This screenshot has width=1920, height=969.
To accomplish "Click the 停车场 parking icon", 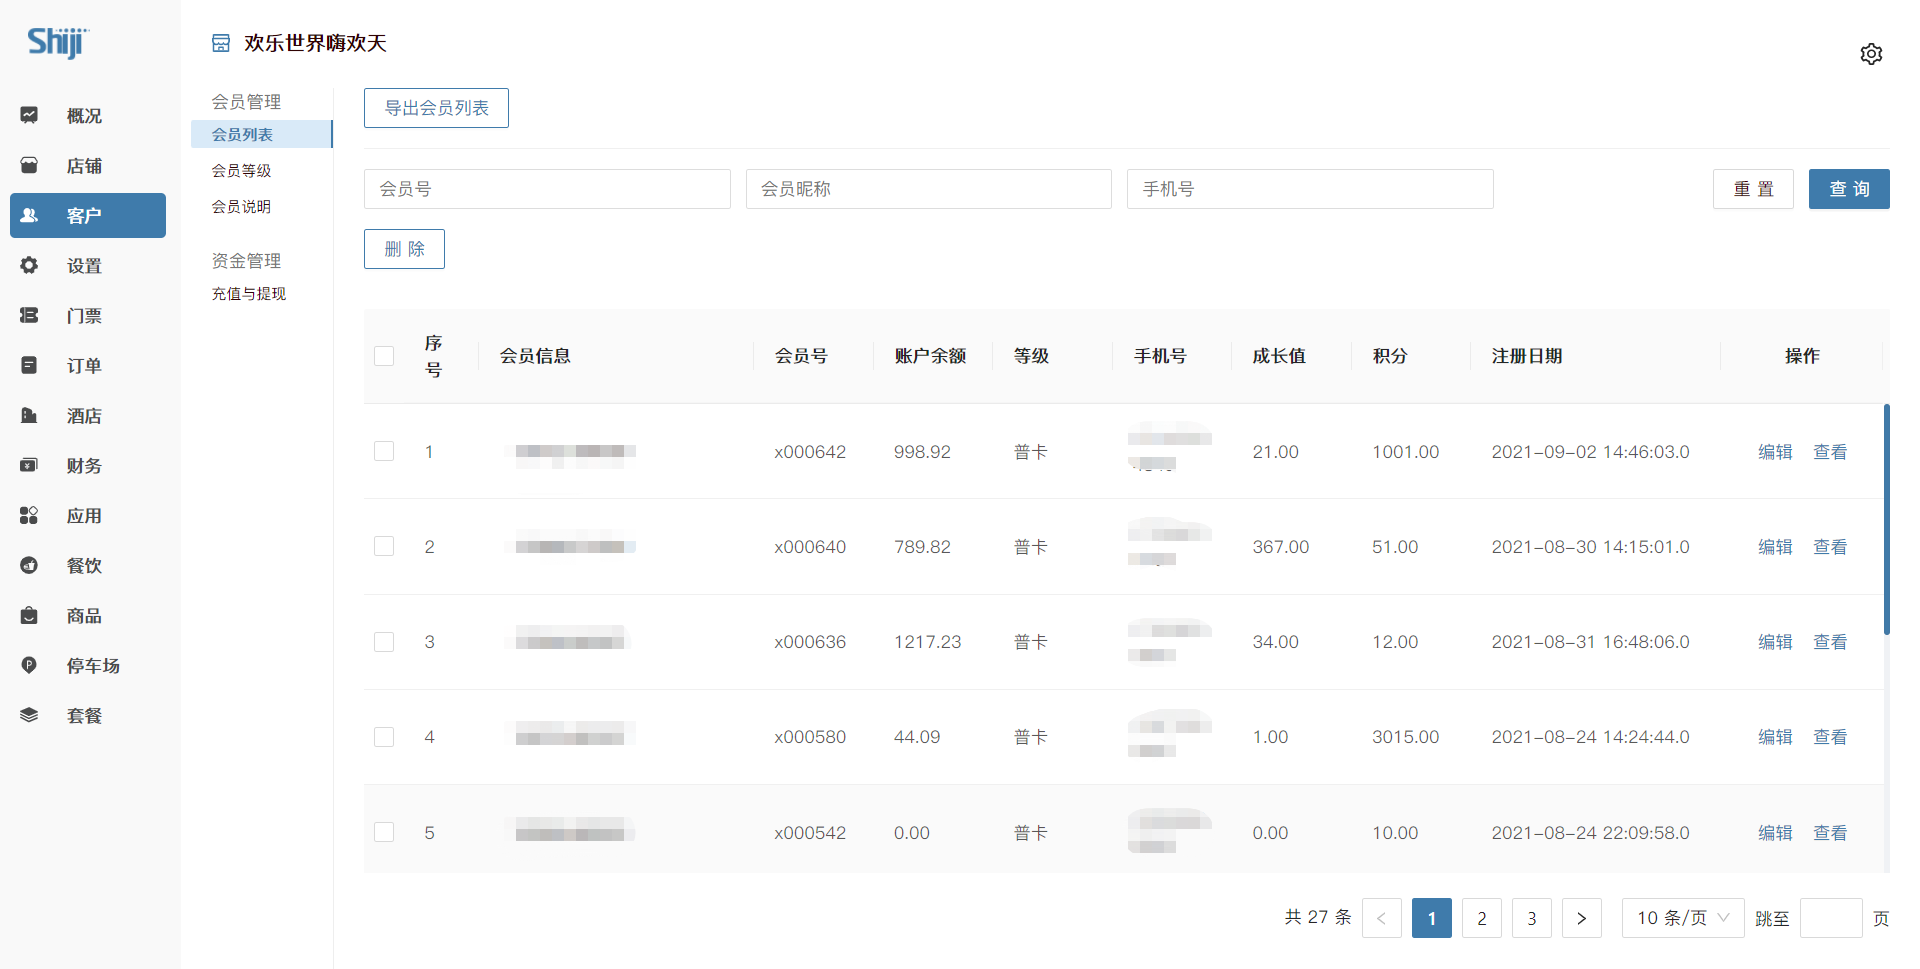I will click(x=29, y=665).
